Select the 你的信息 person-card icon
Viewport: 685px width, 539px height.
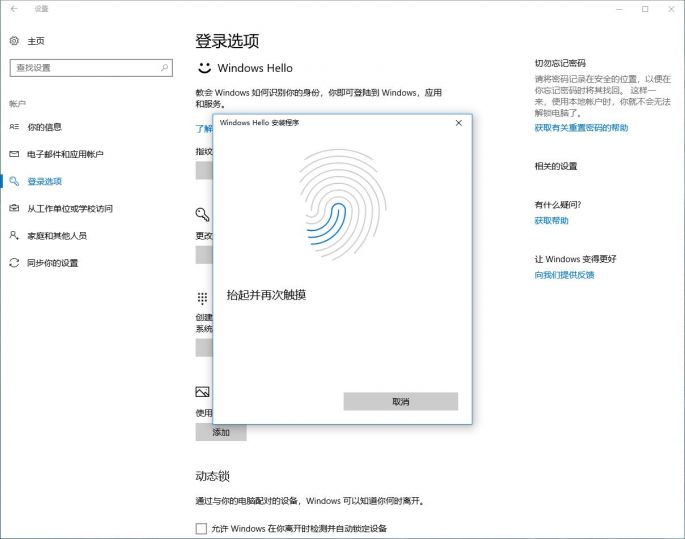coord(14,127)
